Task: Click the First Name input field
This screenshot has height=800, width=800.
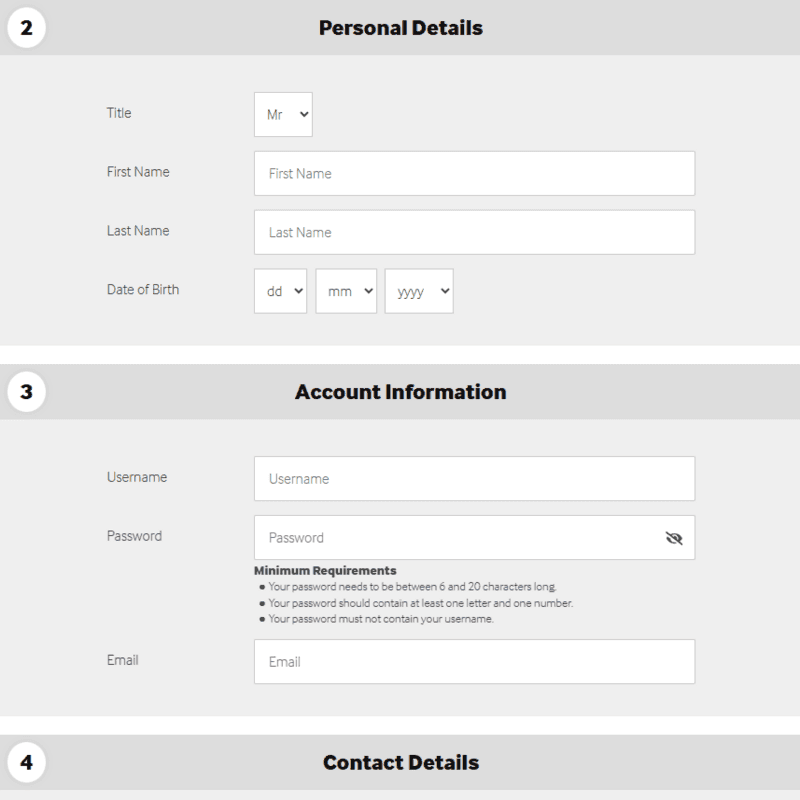Action: click(474, 173)
